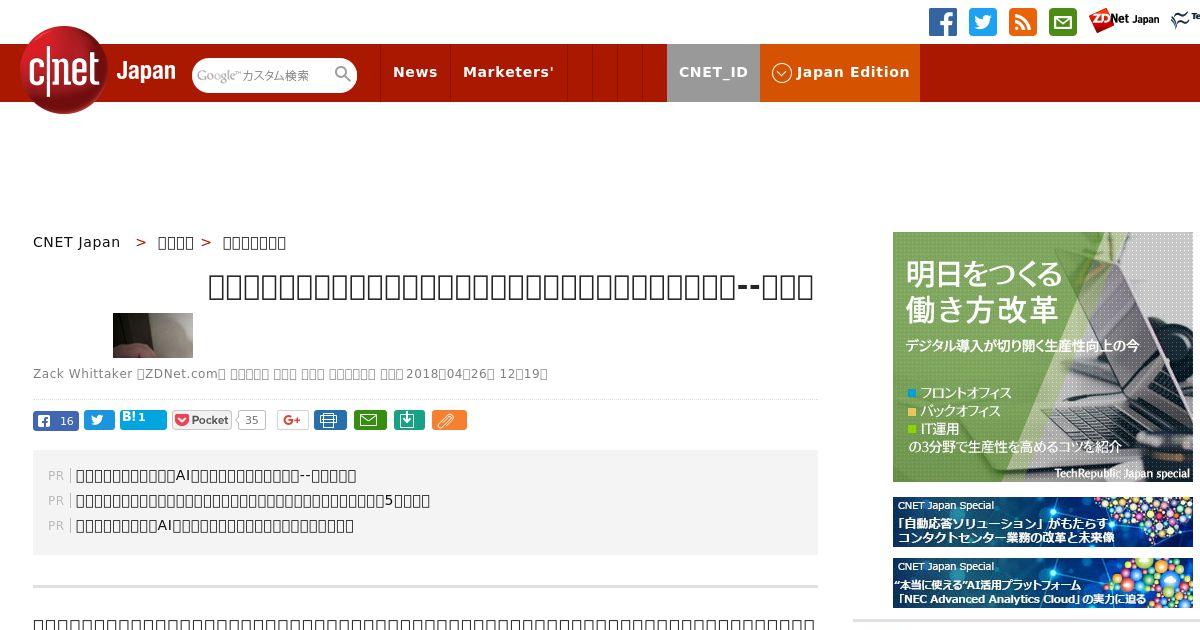
Task: Email the article with envelope icon
Action: pyautogui.click(x=370, y=420)
